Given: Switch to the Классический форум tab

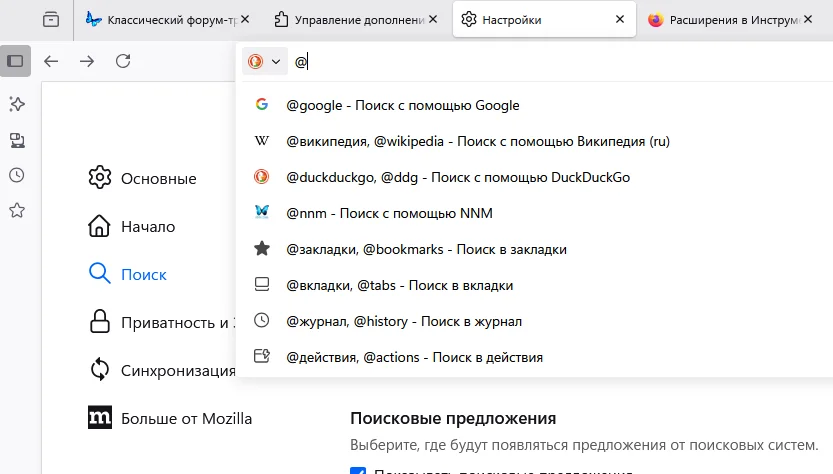Looking at the screenshot, I should (160, 19).
